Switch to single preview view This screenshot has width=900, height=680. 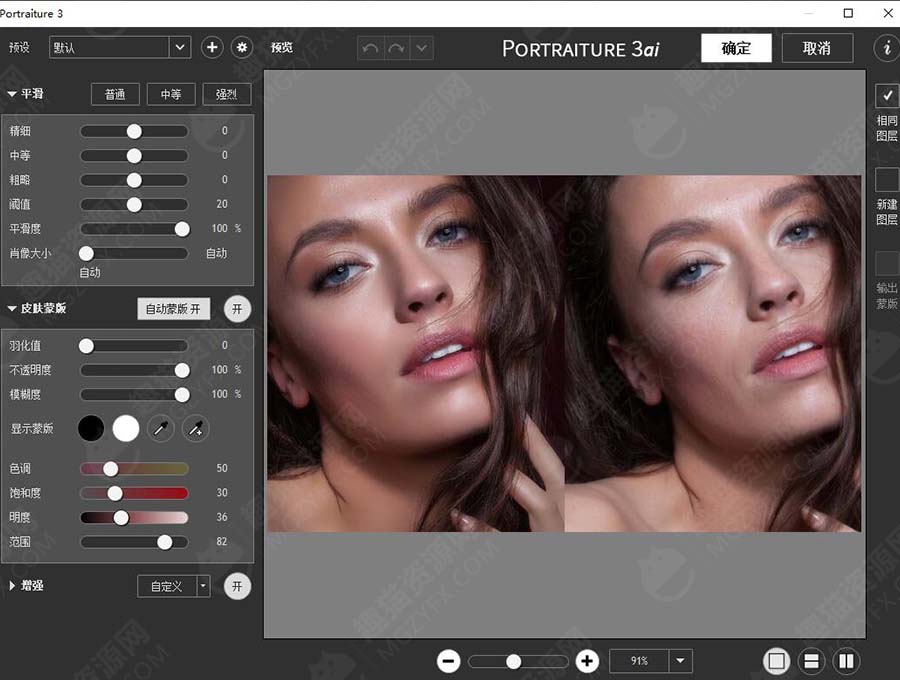coord(776,661)
